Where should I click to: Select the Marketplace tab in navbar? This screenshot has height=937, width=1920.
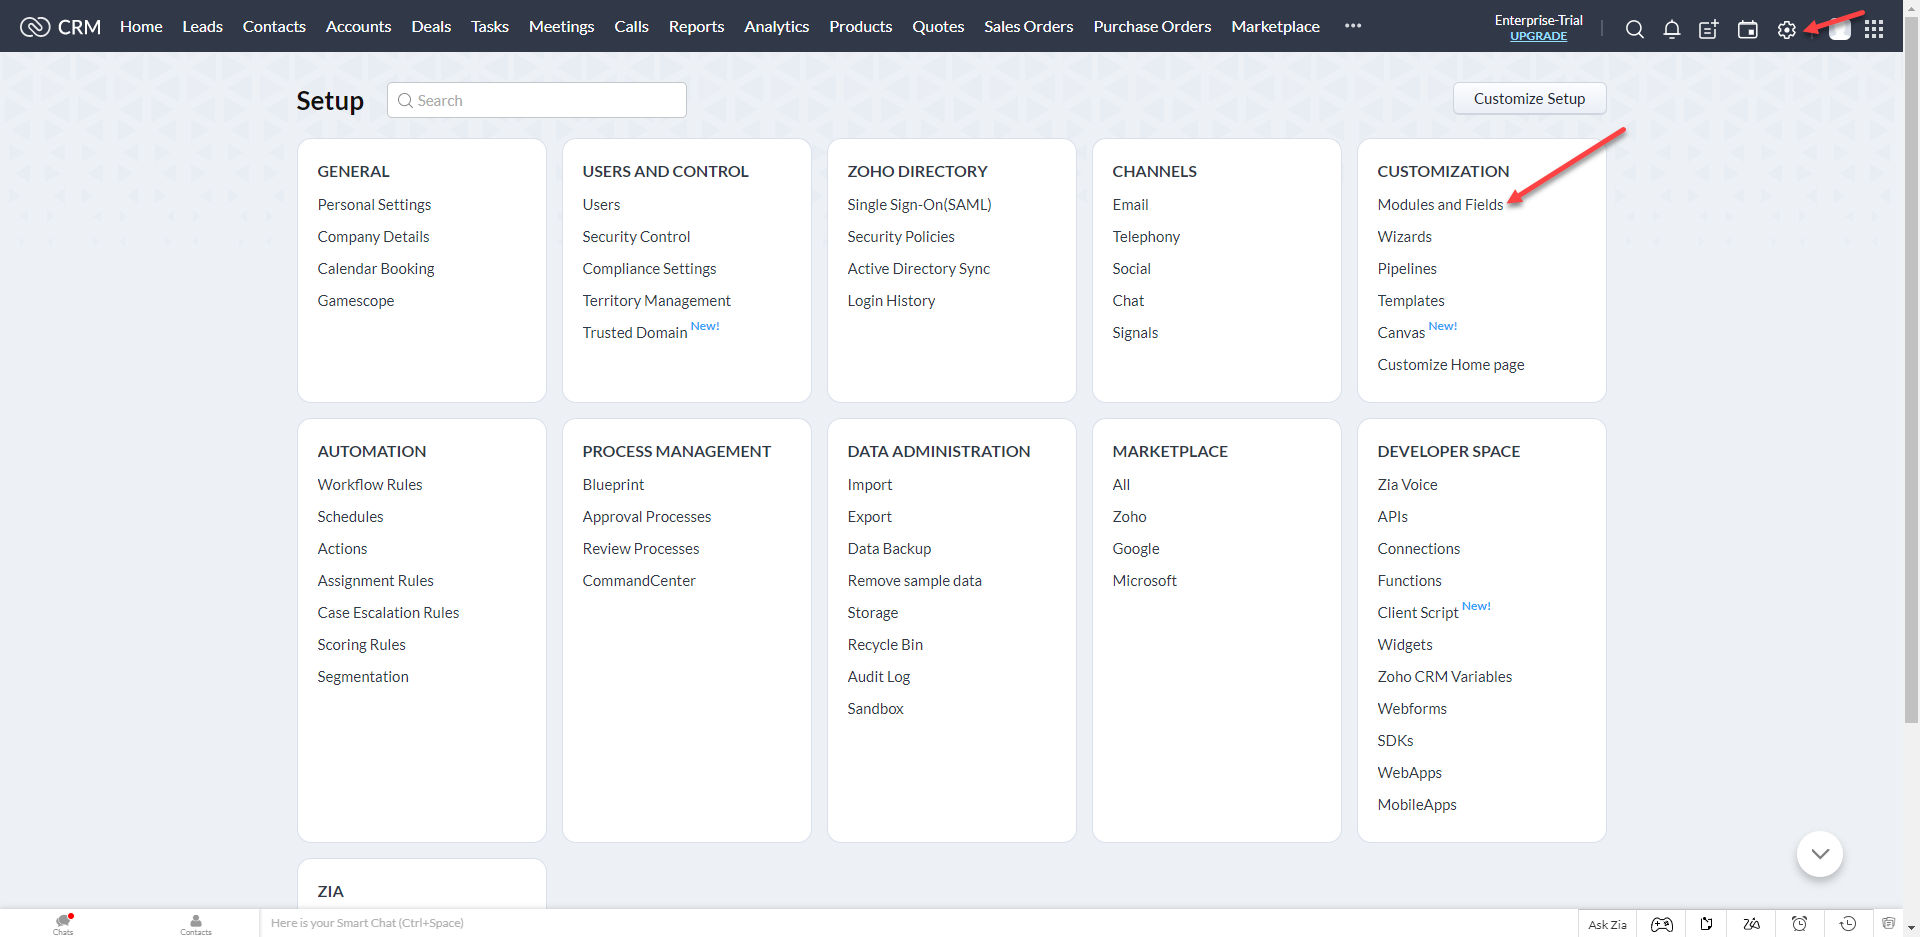click(1275, 26)
